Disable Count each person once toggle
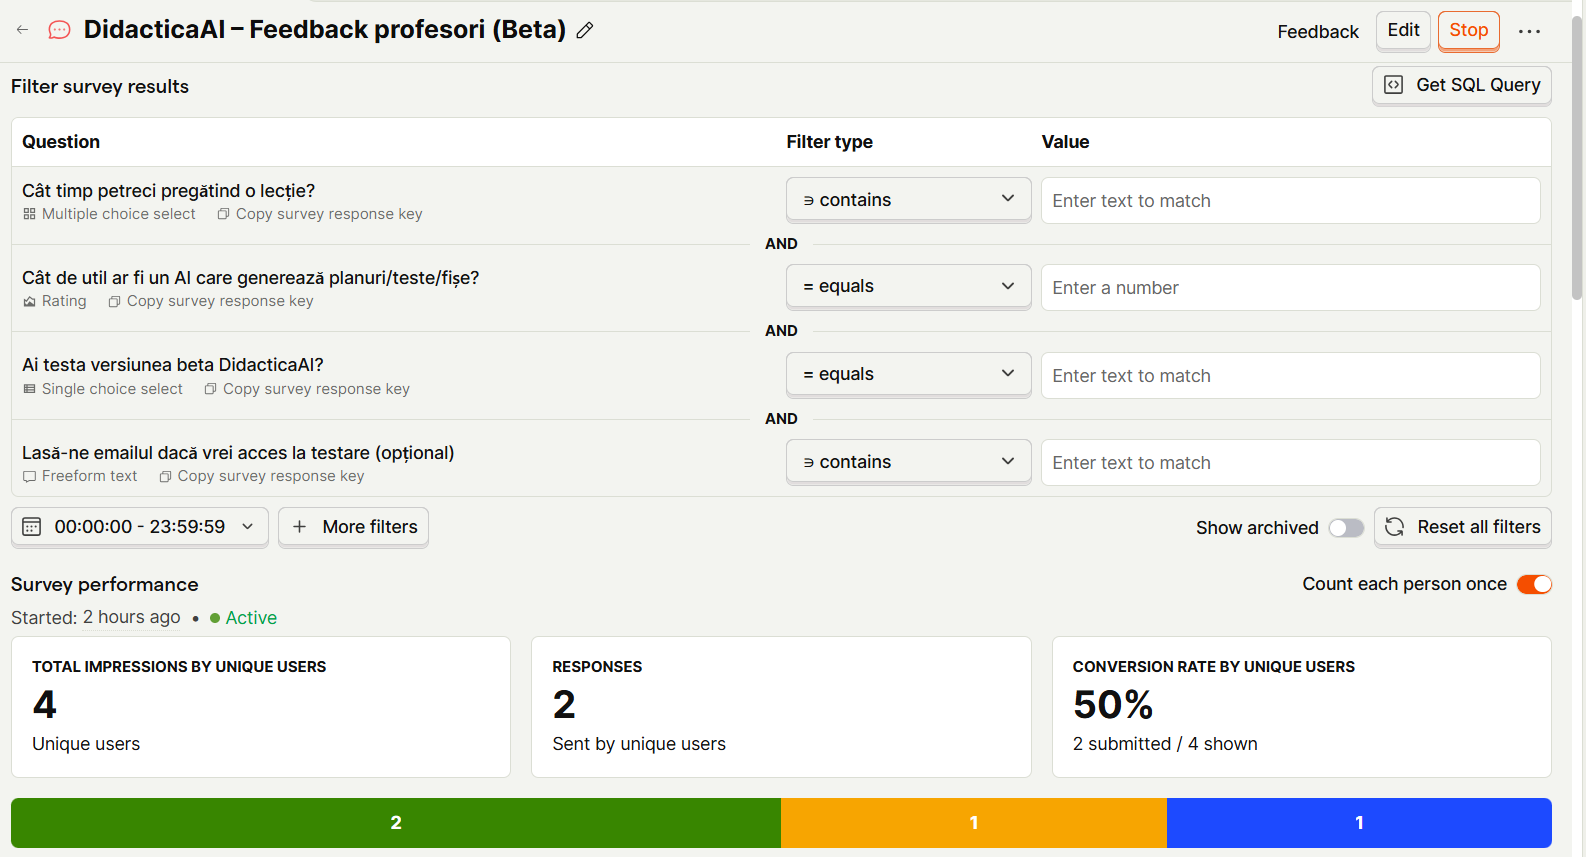1586x857 pixels. [x=1534, y=584]
